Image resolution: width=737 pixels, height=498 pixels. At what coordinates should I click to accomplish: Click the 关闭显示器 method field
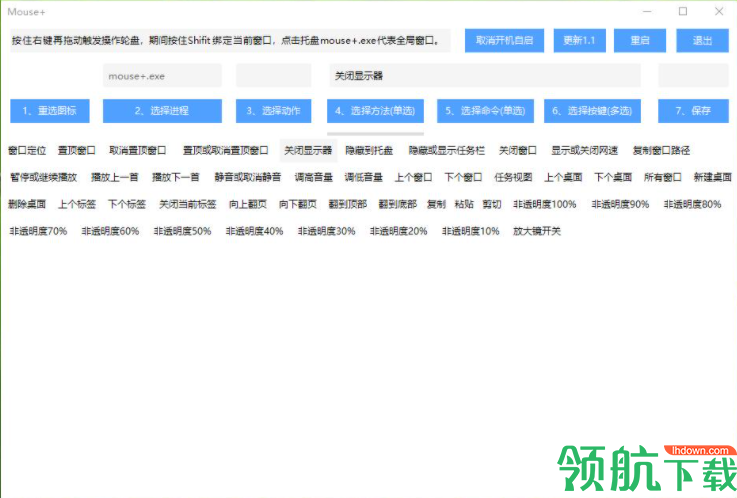[485, 76]
